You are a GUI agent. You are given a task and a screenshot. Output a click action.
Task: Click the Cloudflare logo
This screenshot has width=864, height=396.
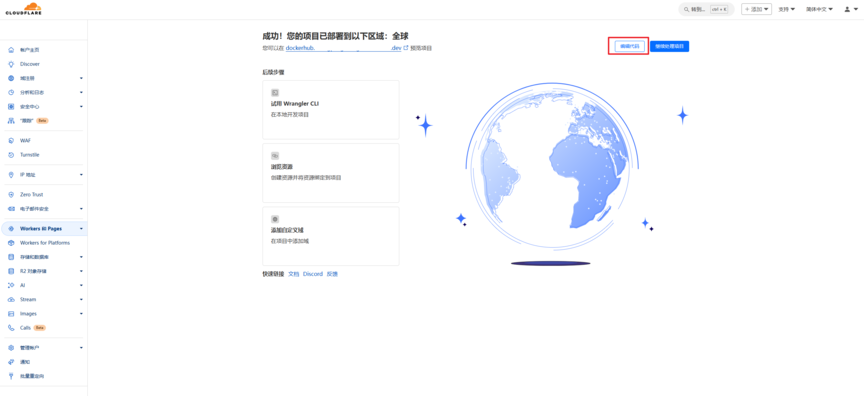24,9
